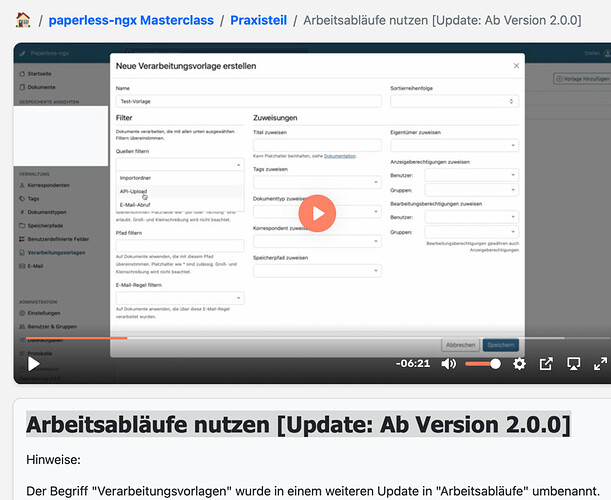Open Dokumente in the sidebar
The image size is (611, 500).
pyautogui.click(x=41, y=87)
